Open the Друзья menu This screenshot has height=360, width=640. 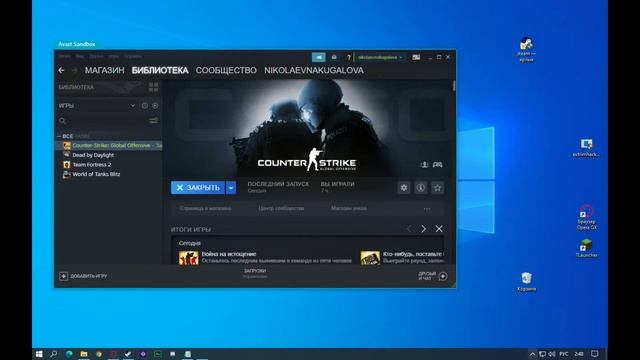coord(96,56)
